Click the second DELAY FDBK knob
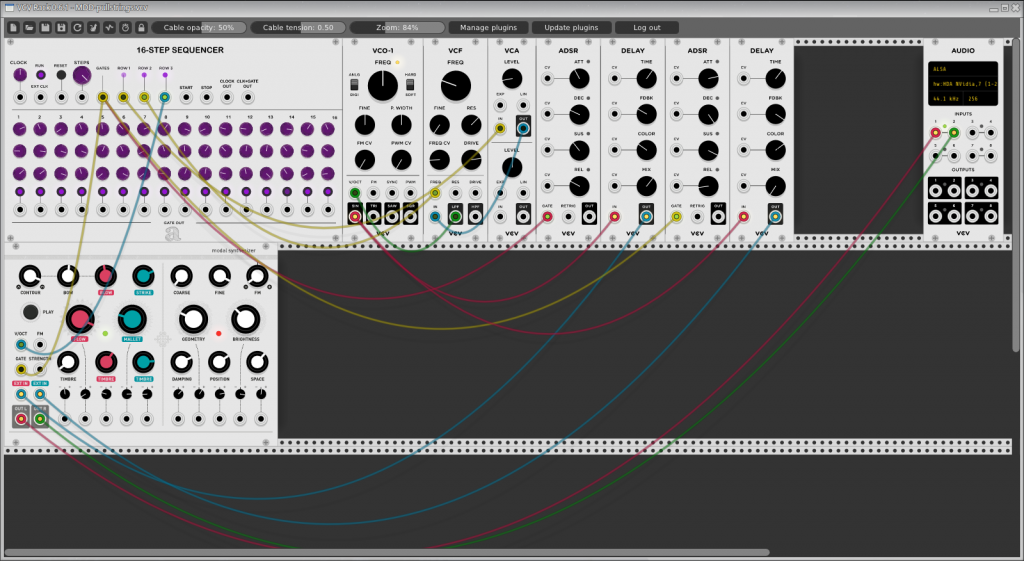This screenshot has width=1024, height=561. (x=775, y=114)
